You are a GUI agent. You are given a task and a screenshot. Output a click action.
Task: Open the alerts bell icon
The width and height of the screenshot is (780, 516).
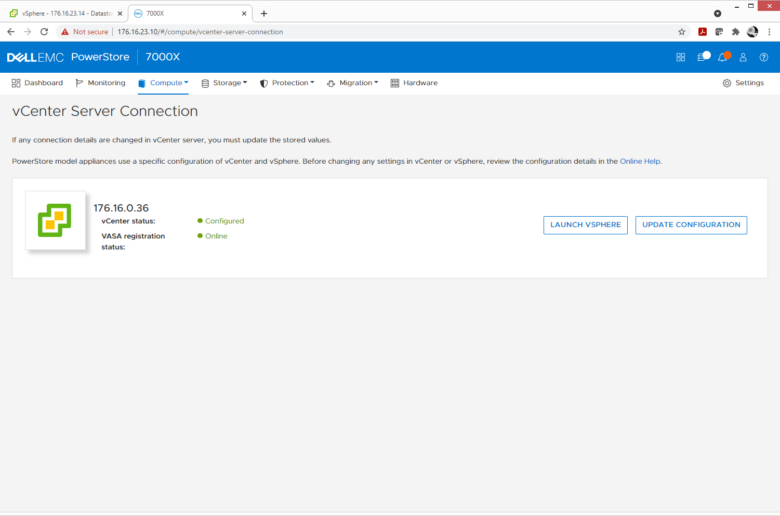click(724, 57)
